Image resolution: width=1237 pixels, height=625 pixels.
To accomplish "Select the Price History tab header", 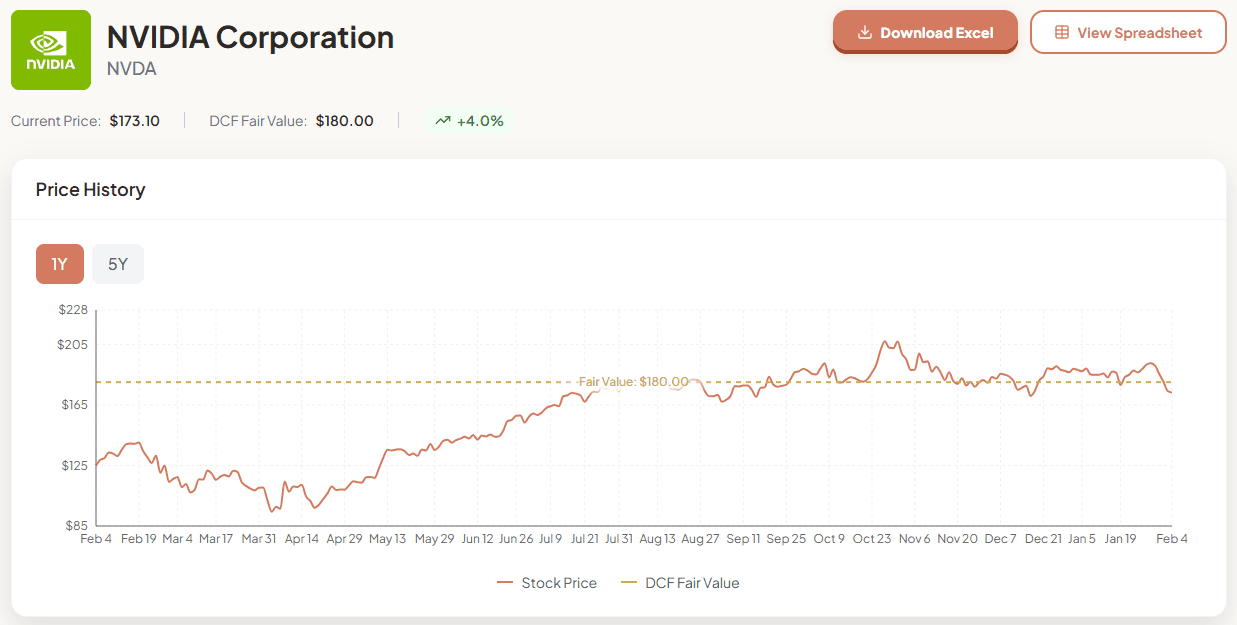I will 90,189.
